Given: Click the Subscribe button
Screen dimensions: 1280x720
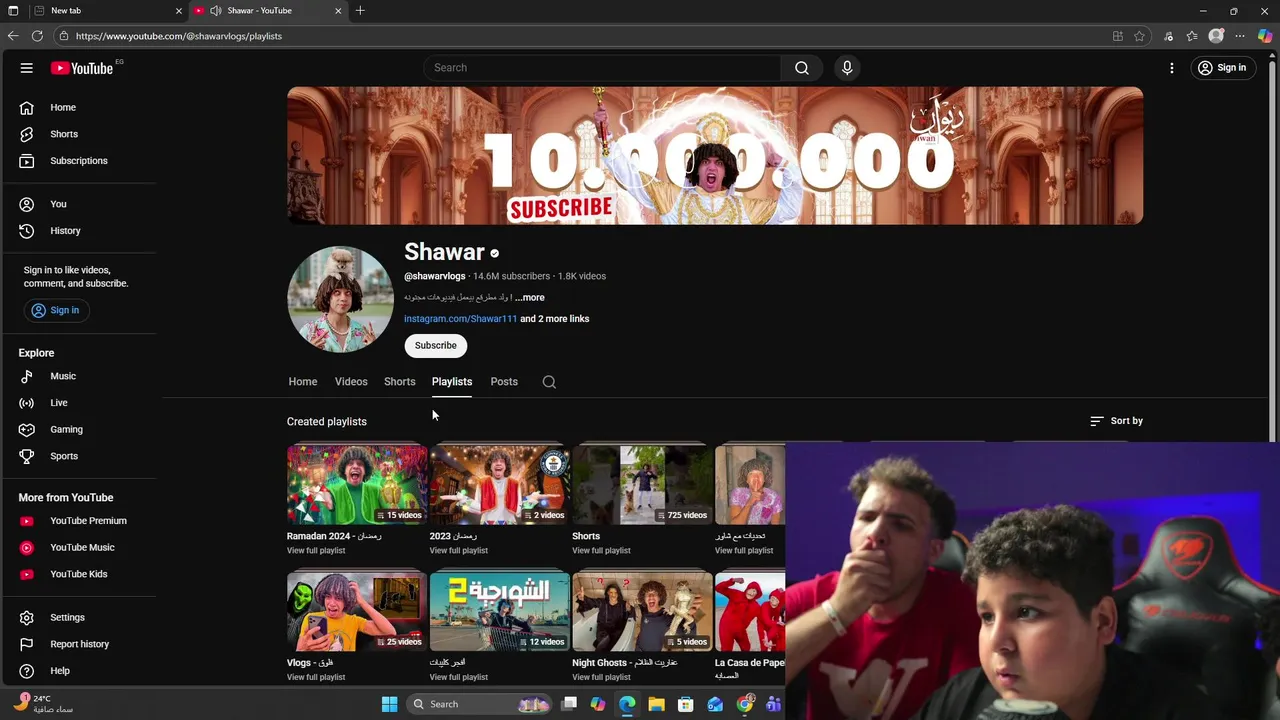Looking at the screenshot, I should 436,346.
